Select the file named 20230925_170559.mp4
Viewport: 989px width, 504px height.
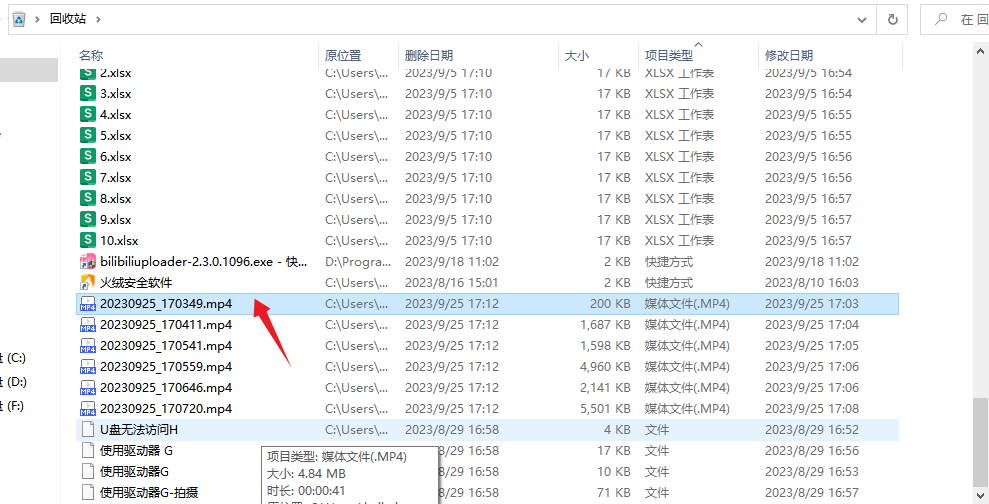[x=165, y=367]
